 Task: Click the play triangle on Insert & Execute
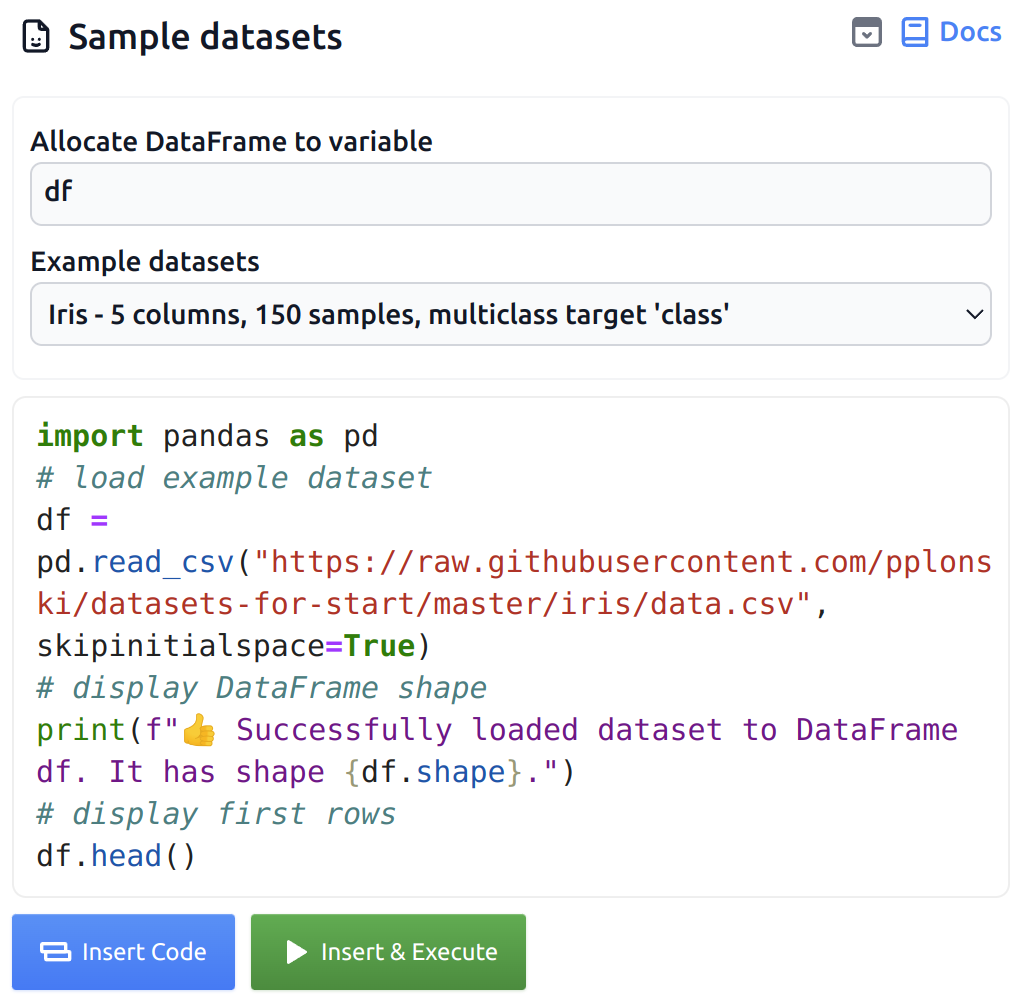[296, 952]
